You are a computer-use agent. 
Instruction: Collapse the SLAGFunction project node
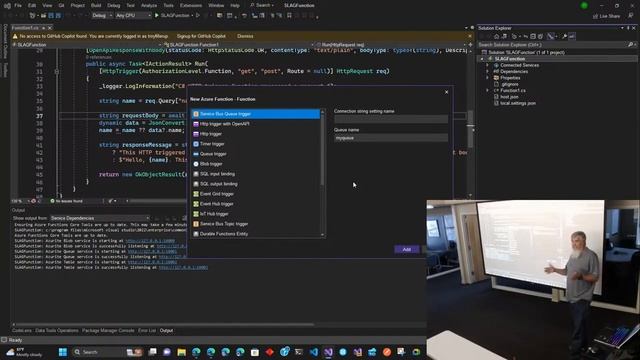(482, 59)
